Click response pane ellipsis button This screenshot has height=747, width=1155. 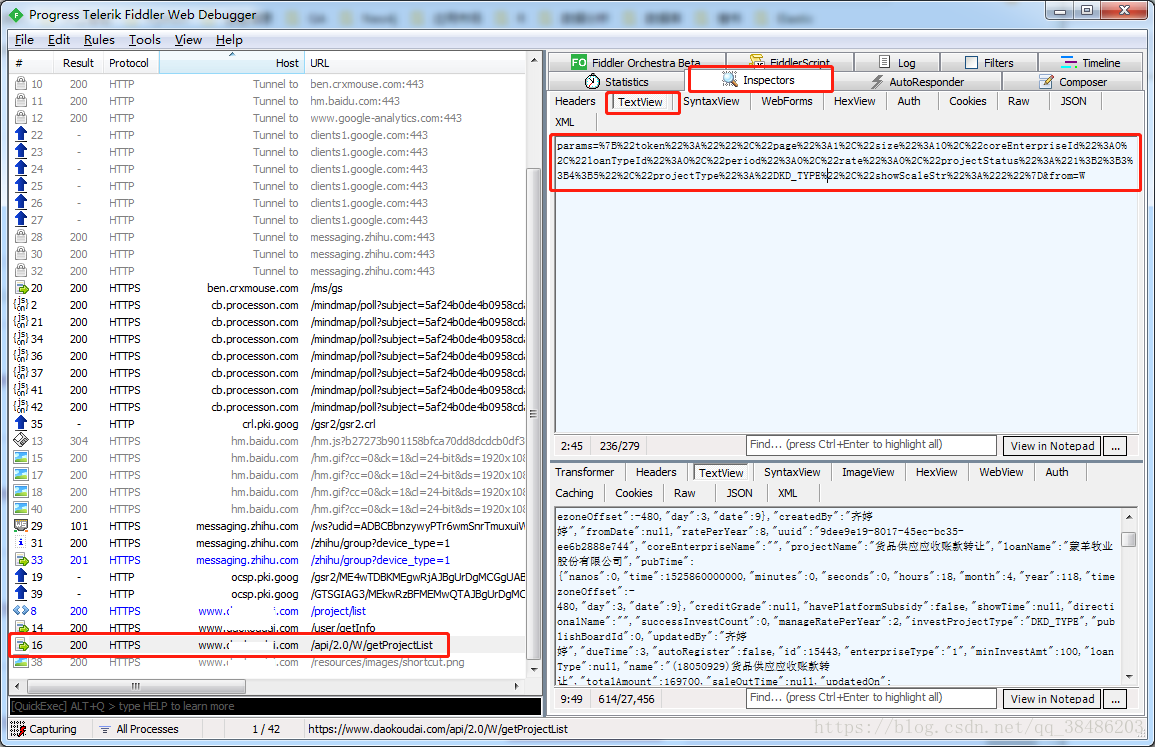pyautogui.click(x=1115, y=698)
